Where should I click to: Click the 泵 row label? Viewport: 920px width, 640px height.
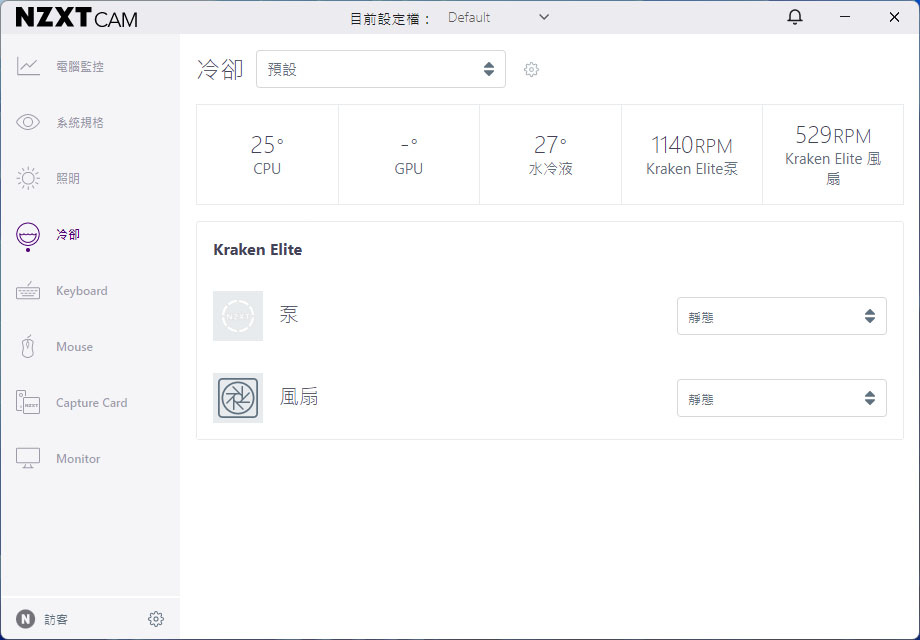click(x=289, y=315)
